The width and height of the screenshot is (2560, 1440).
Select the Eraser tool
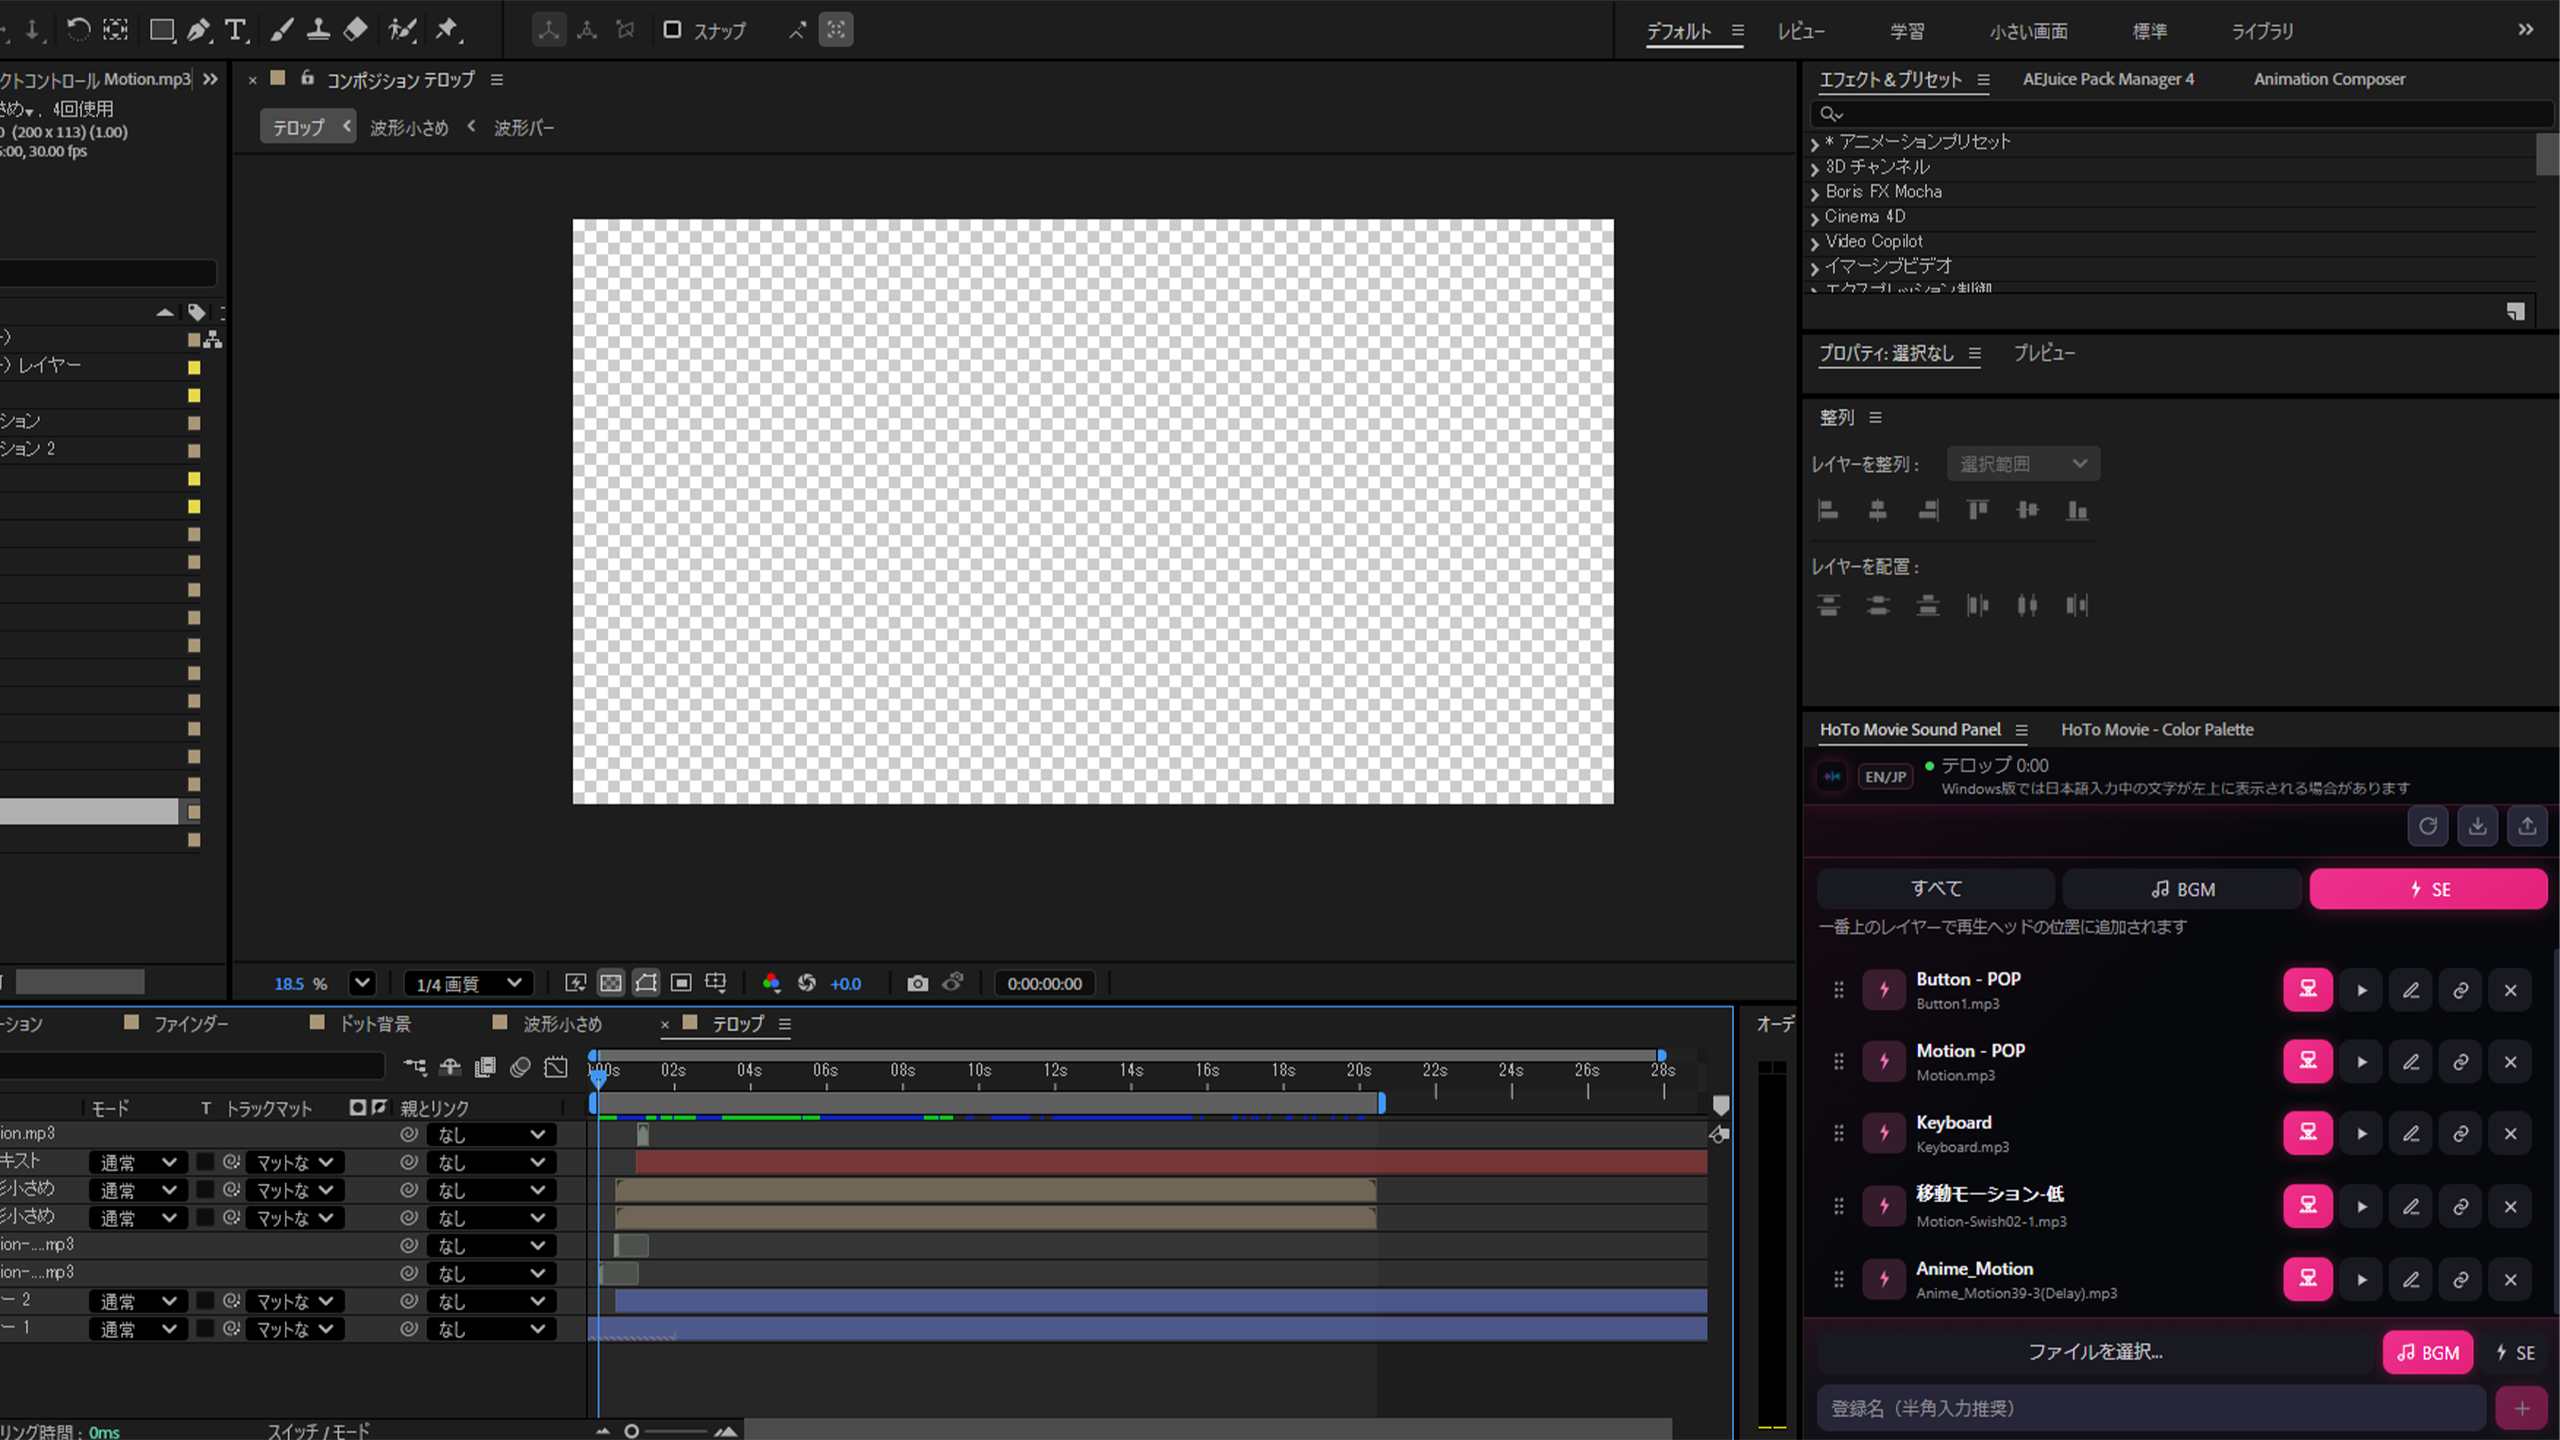click(x=355, y=30)
